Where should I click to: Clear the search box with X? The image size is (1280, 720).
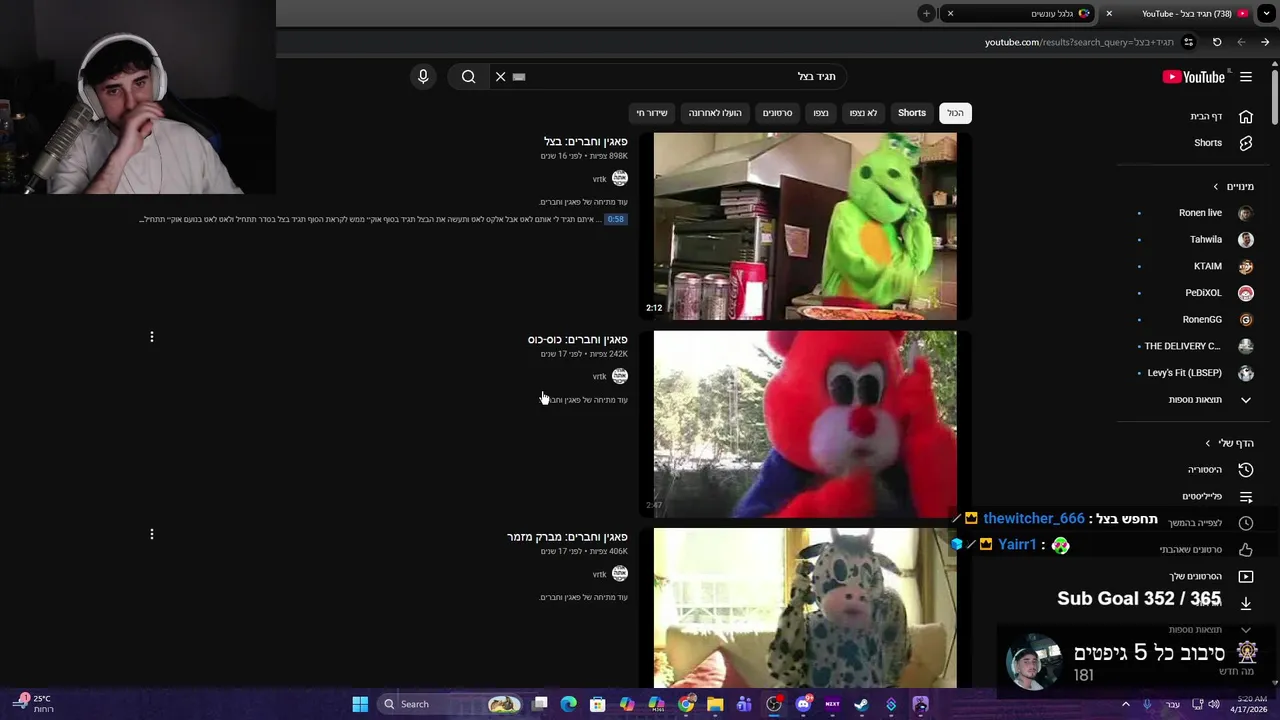501,77
